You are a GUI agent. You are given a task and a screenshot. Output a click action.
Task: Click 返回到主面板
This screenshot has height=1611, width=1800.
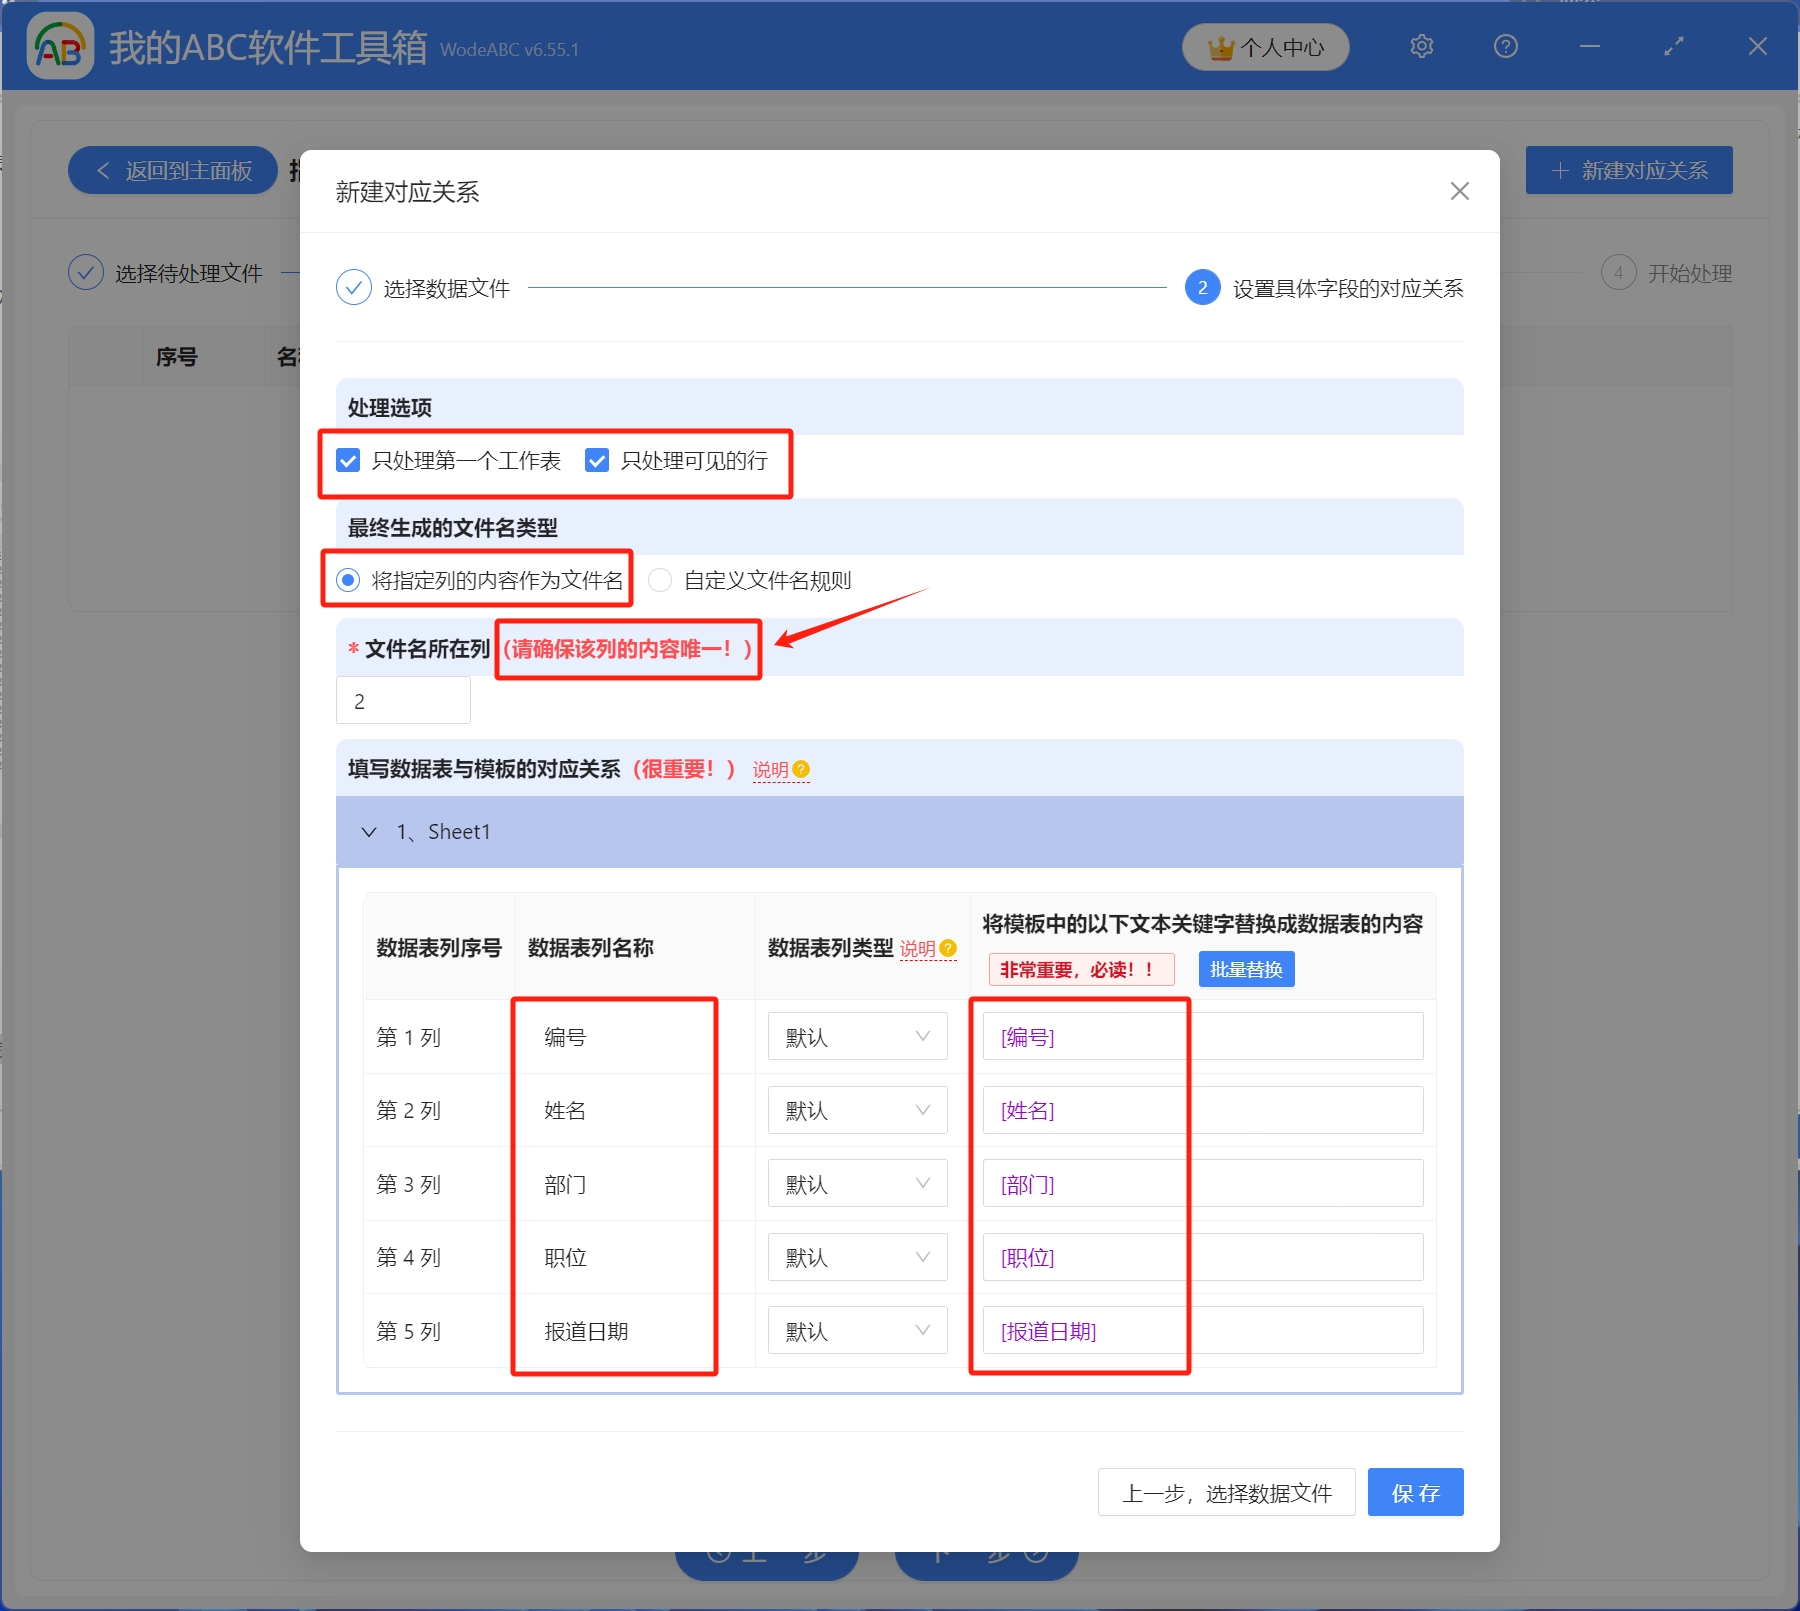(172, 170)
